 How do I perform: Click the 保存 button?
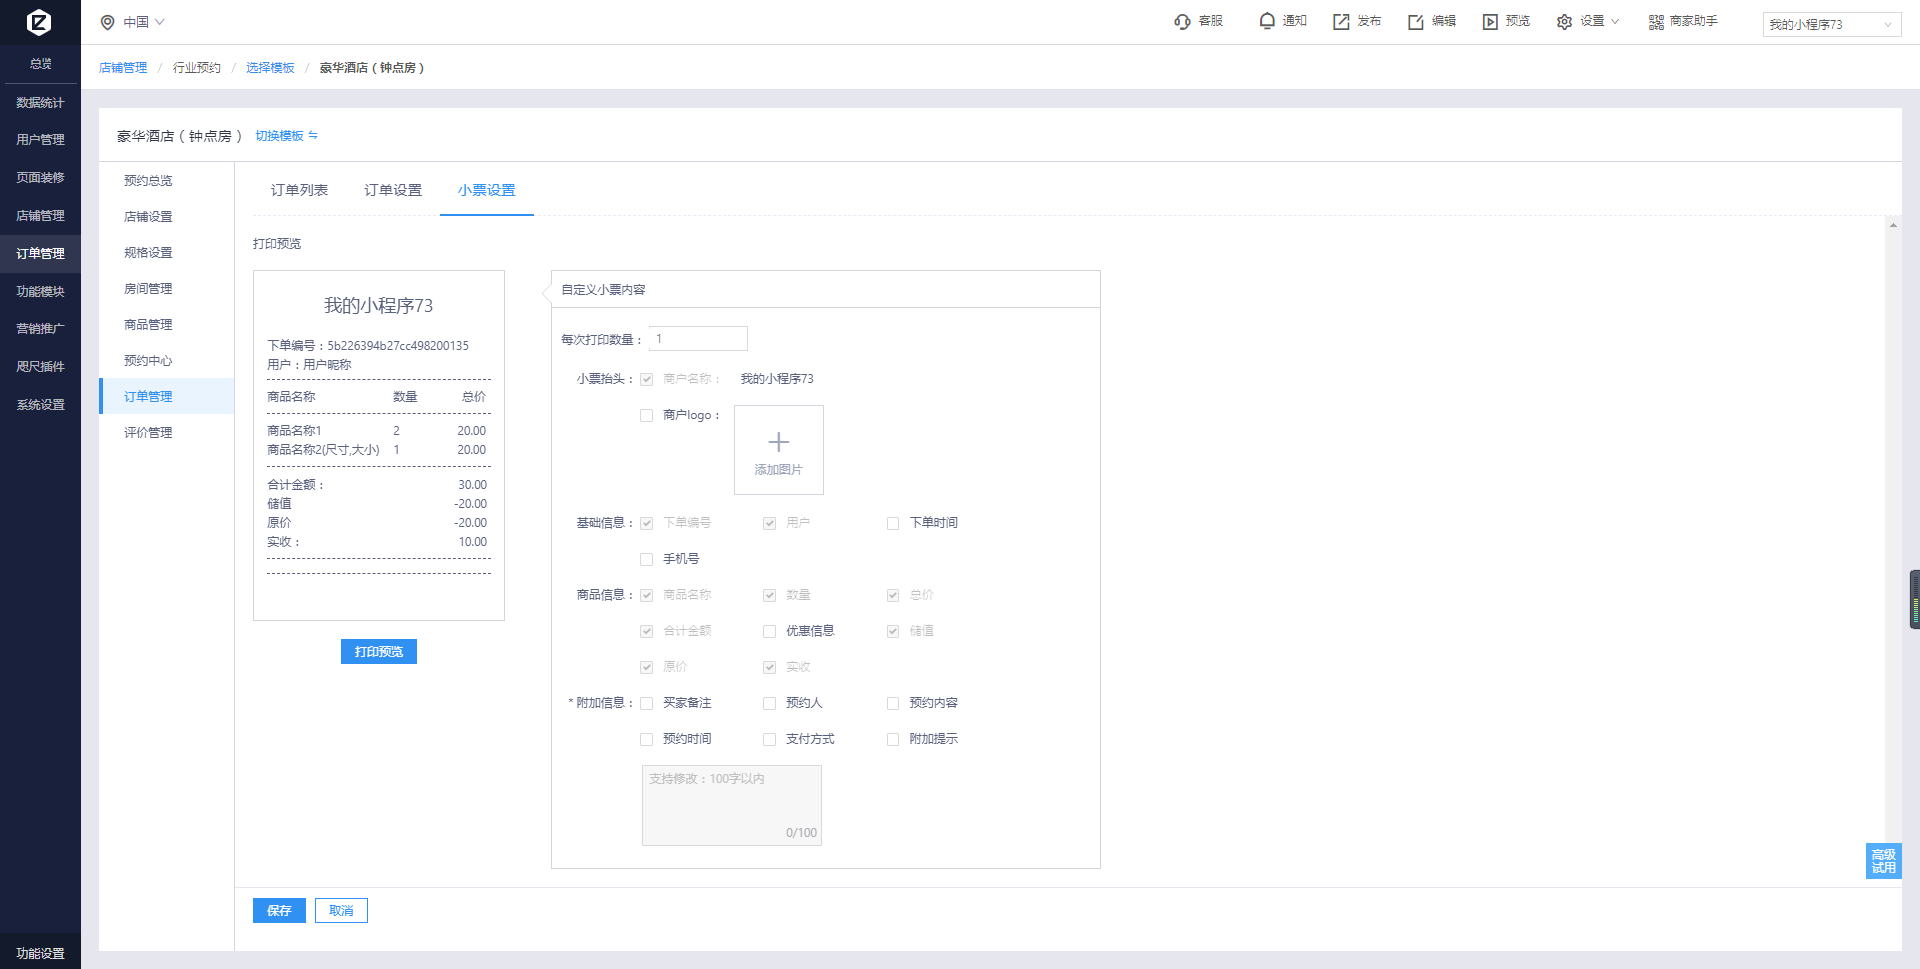[279, 910]
